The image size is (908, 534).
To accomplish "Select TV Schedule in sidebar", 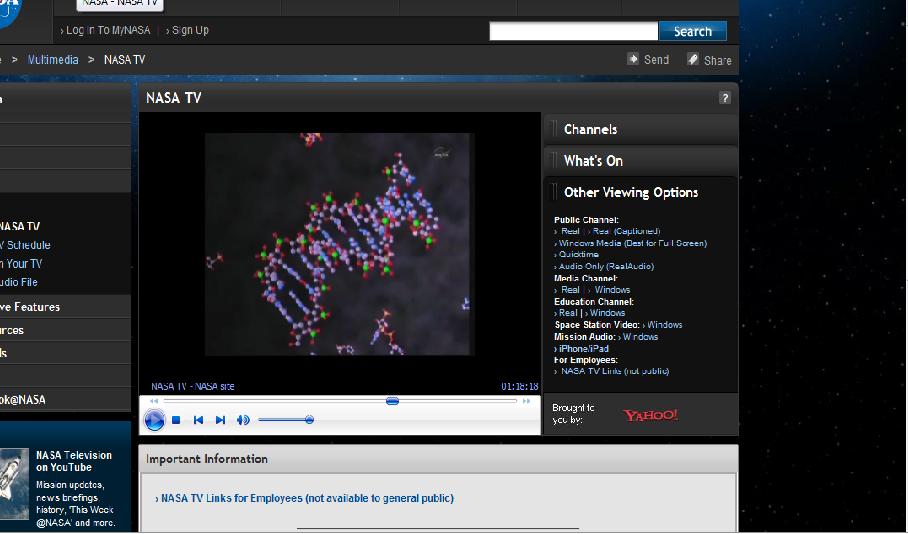I will tap(25, 245).
